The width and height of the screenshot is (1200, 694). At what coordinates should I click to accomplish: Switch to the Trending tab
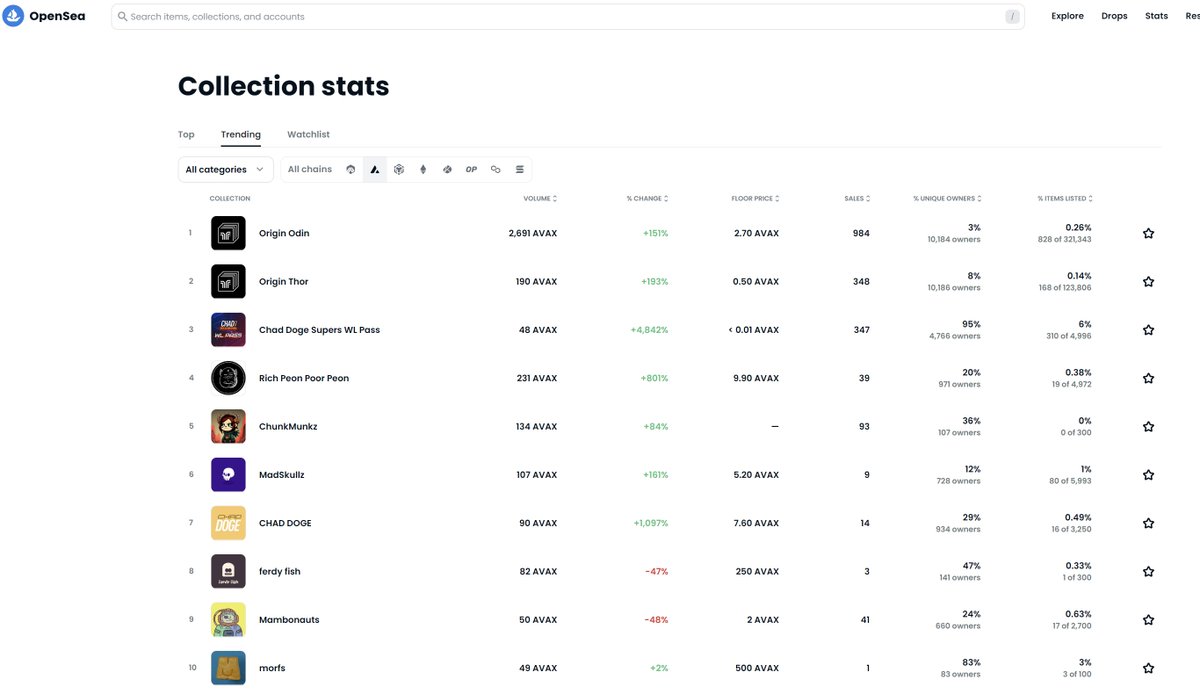coord(241,134)
